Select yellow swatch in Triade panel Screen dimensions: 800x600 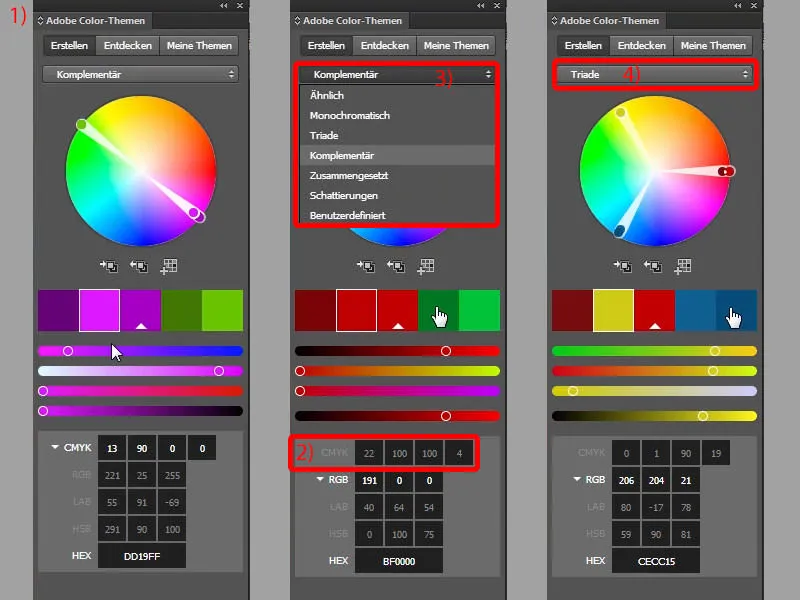613,310
